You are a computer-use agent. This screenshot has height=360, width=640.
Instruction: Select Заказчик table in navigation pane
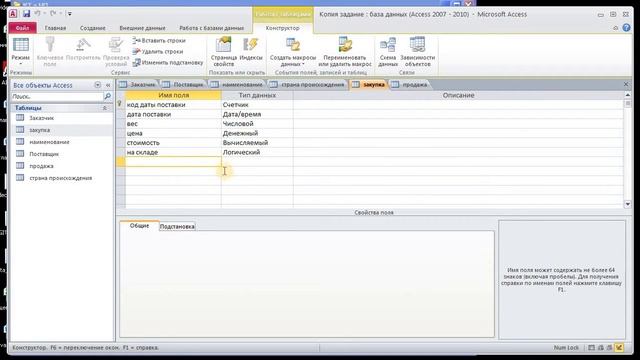(41, 118)
